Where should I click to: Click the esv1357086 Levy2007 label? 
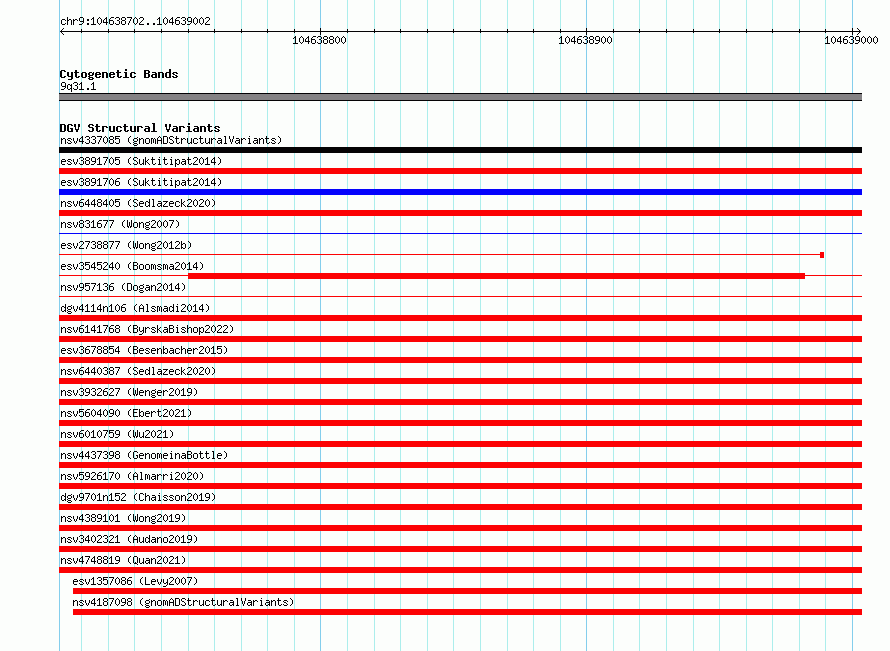click(x=135, y=581)
